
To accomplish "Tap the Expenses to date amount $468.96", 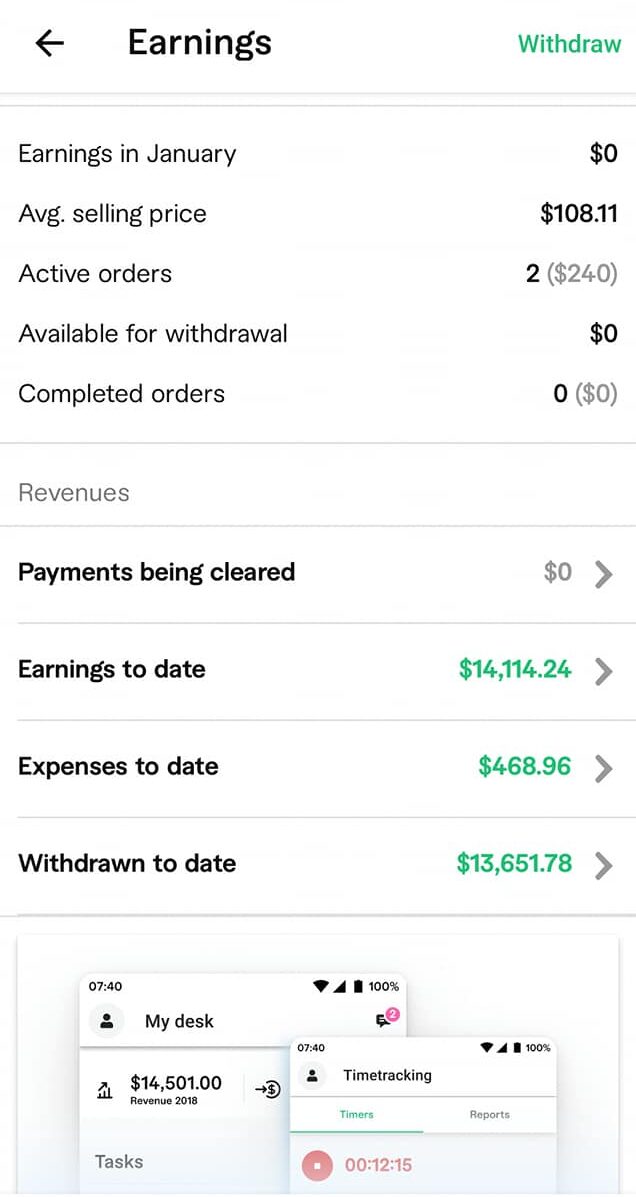I will tap(525, 767).
